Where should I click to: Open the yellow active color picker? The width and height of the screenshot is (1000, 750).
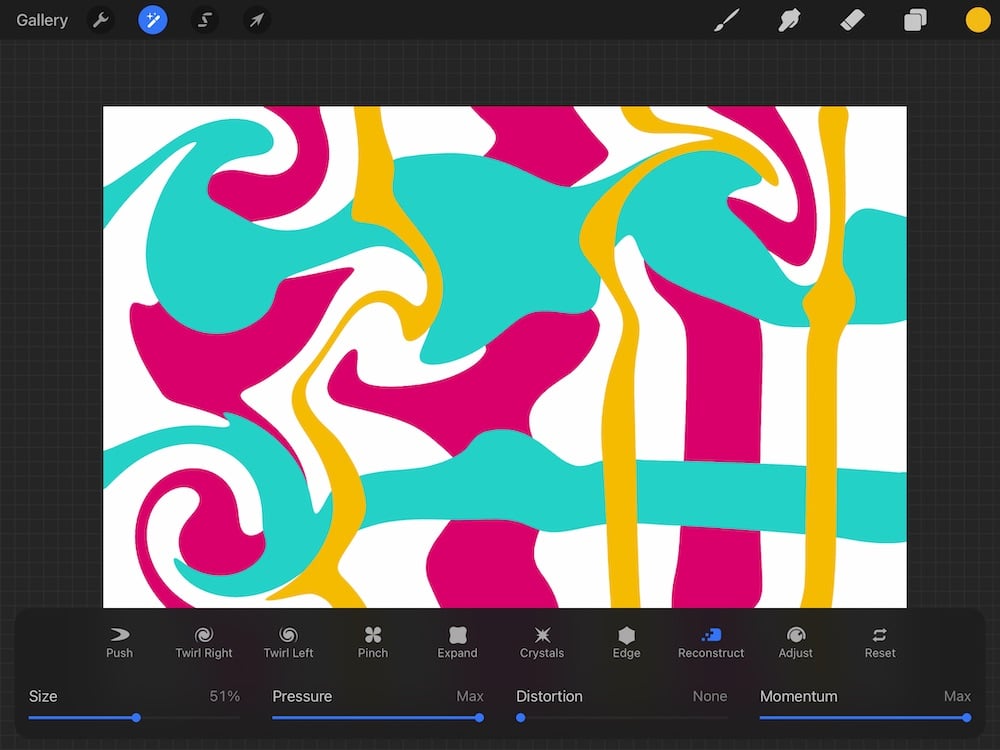(978, 20)
